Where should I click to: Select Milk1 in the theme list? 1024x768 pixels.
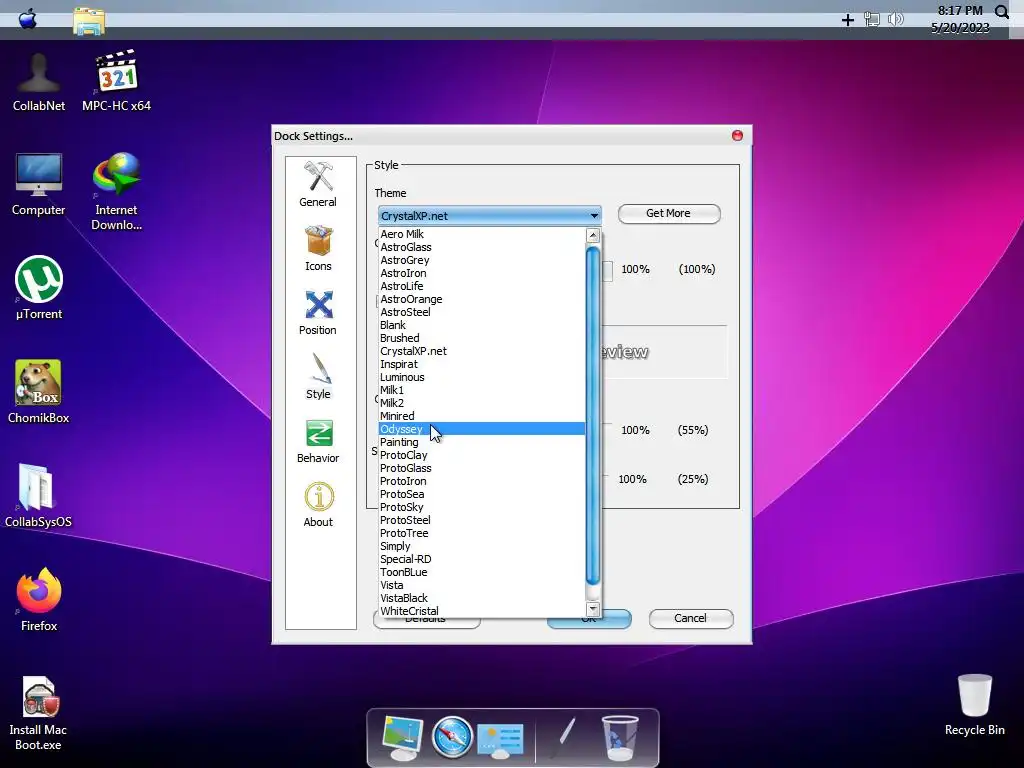482,390
